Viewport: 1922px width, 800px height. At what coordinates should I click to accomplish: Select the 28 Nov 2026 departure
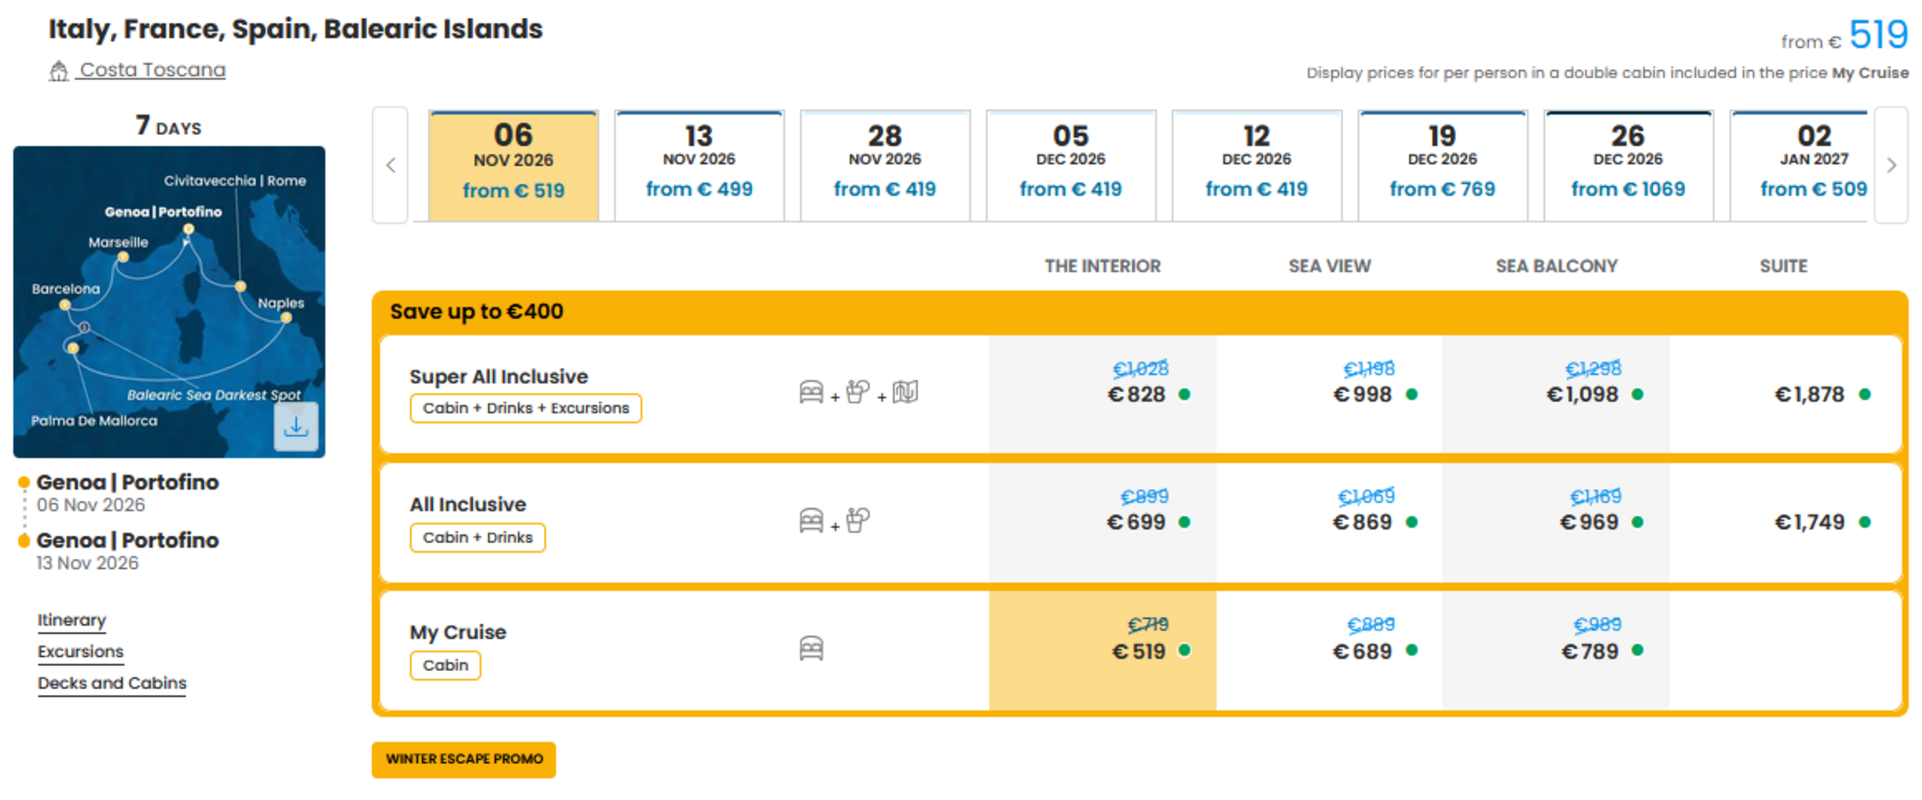pyautogui.click(x=885, y=165)
